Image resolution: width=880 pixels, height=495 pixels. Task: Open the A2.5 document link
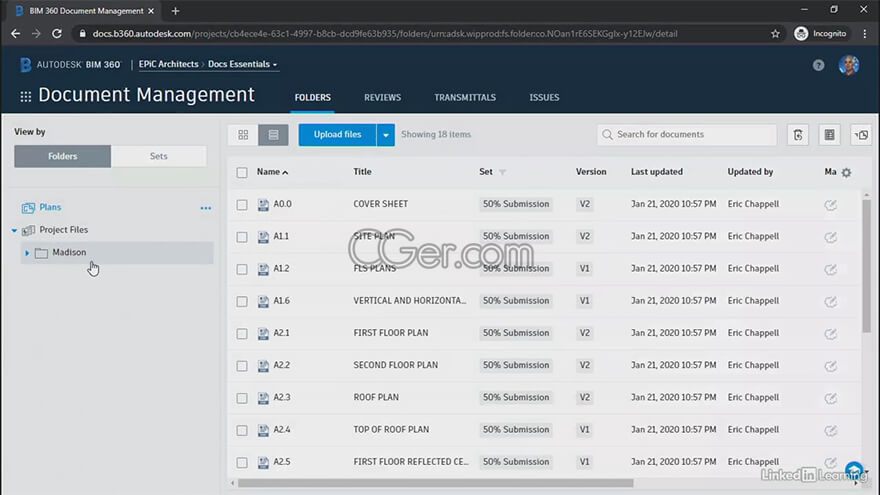(x=282, y=461)
